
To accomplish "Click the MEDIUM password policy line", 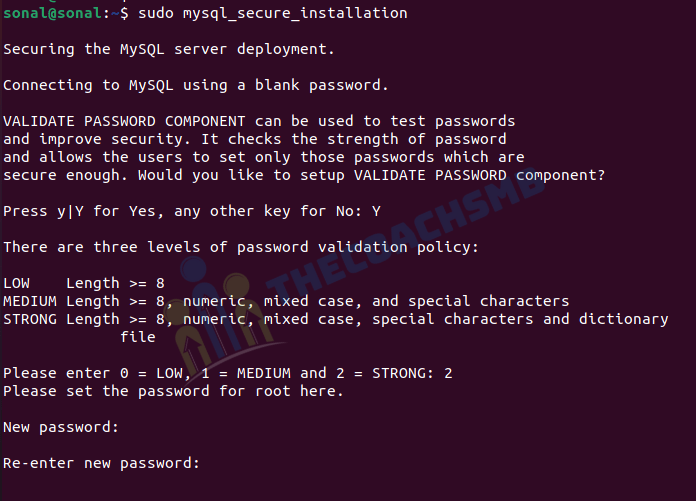I will click(x=286, y=301).
